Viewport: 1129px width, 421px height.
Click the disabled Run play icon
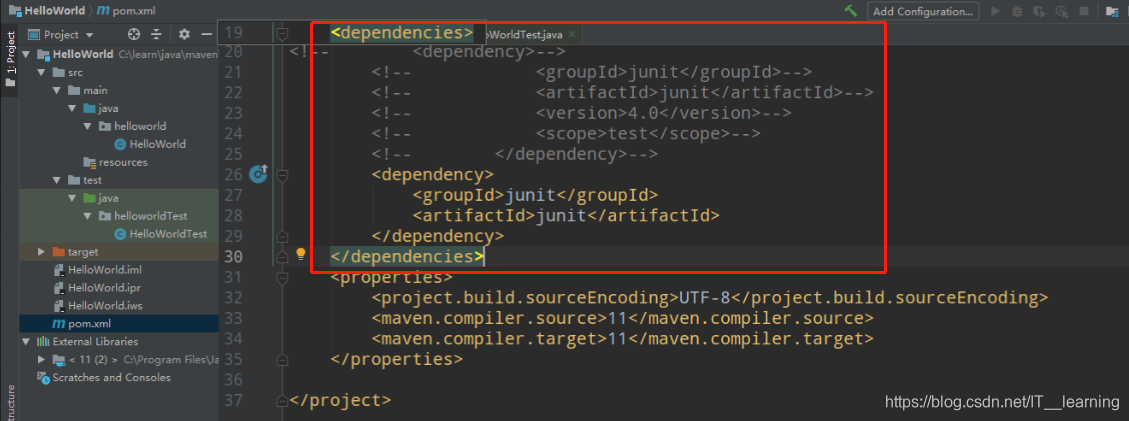coord(996,12)
